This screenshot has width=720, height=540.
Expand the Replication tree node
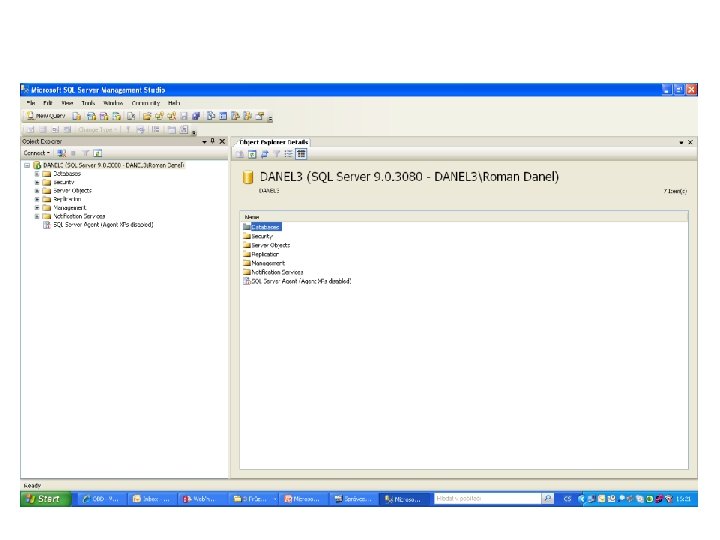(37, 199)
